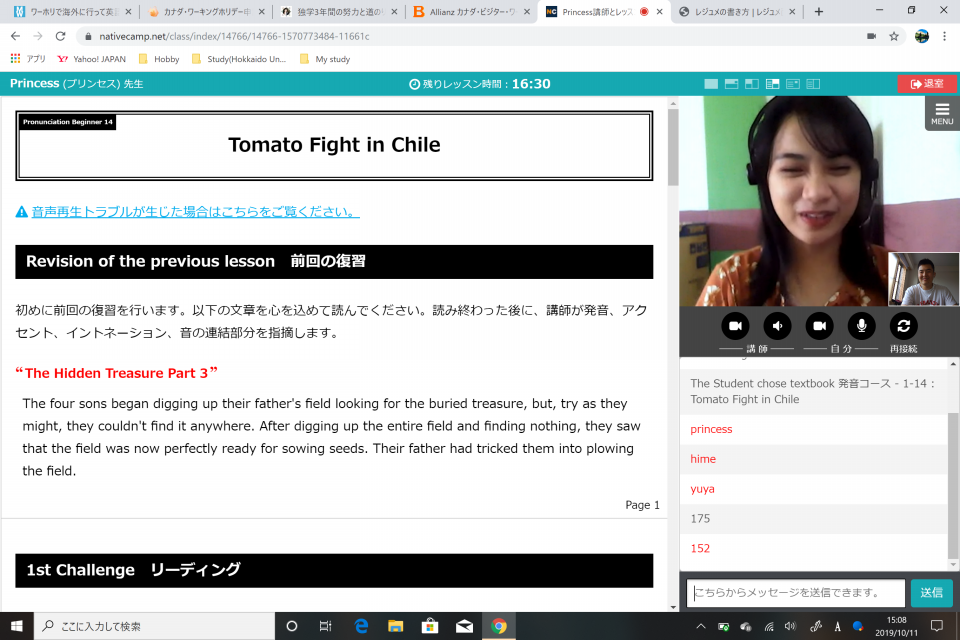Open the Yahoo! JAPAN bookmark
Screen dimensions: 960x640
pyautogui.click(x=91, y=59)
